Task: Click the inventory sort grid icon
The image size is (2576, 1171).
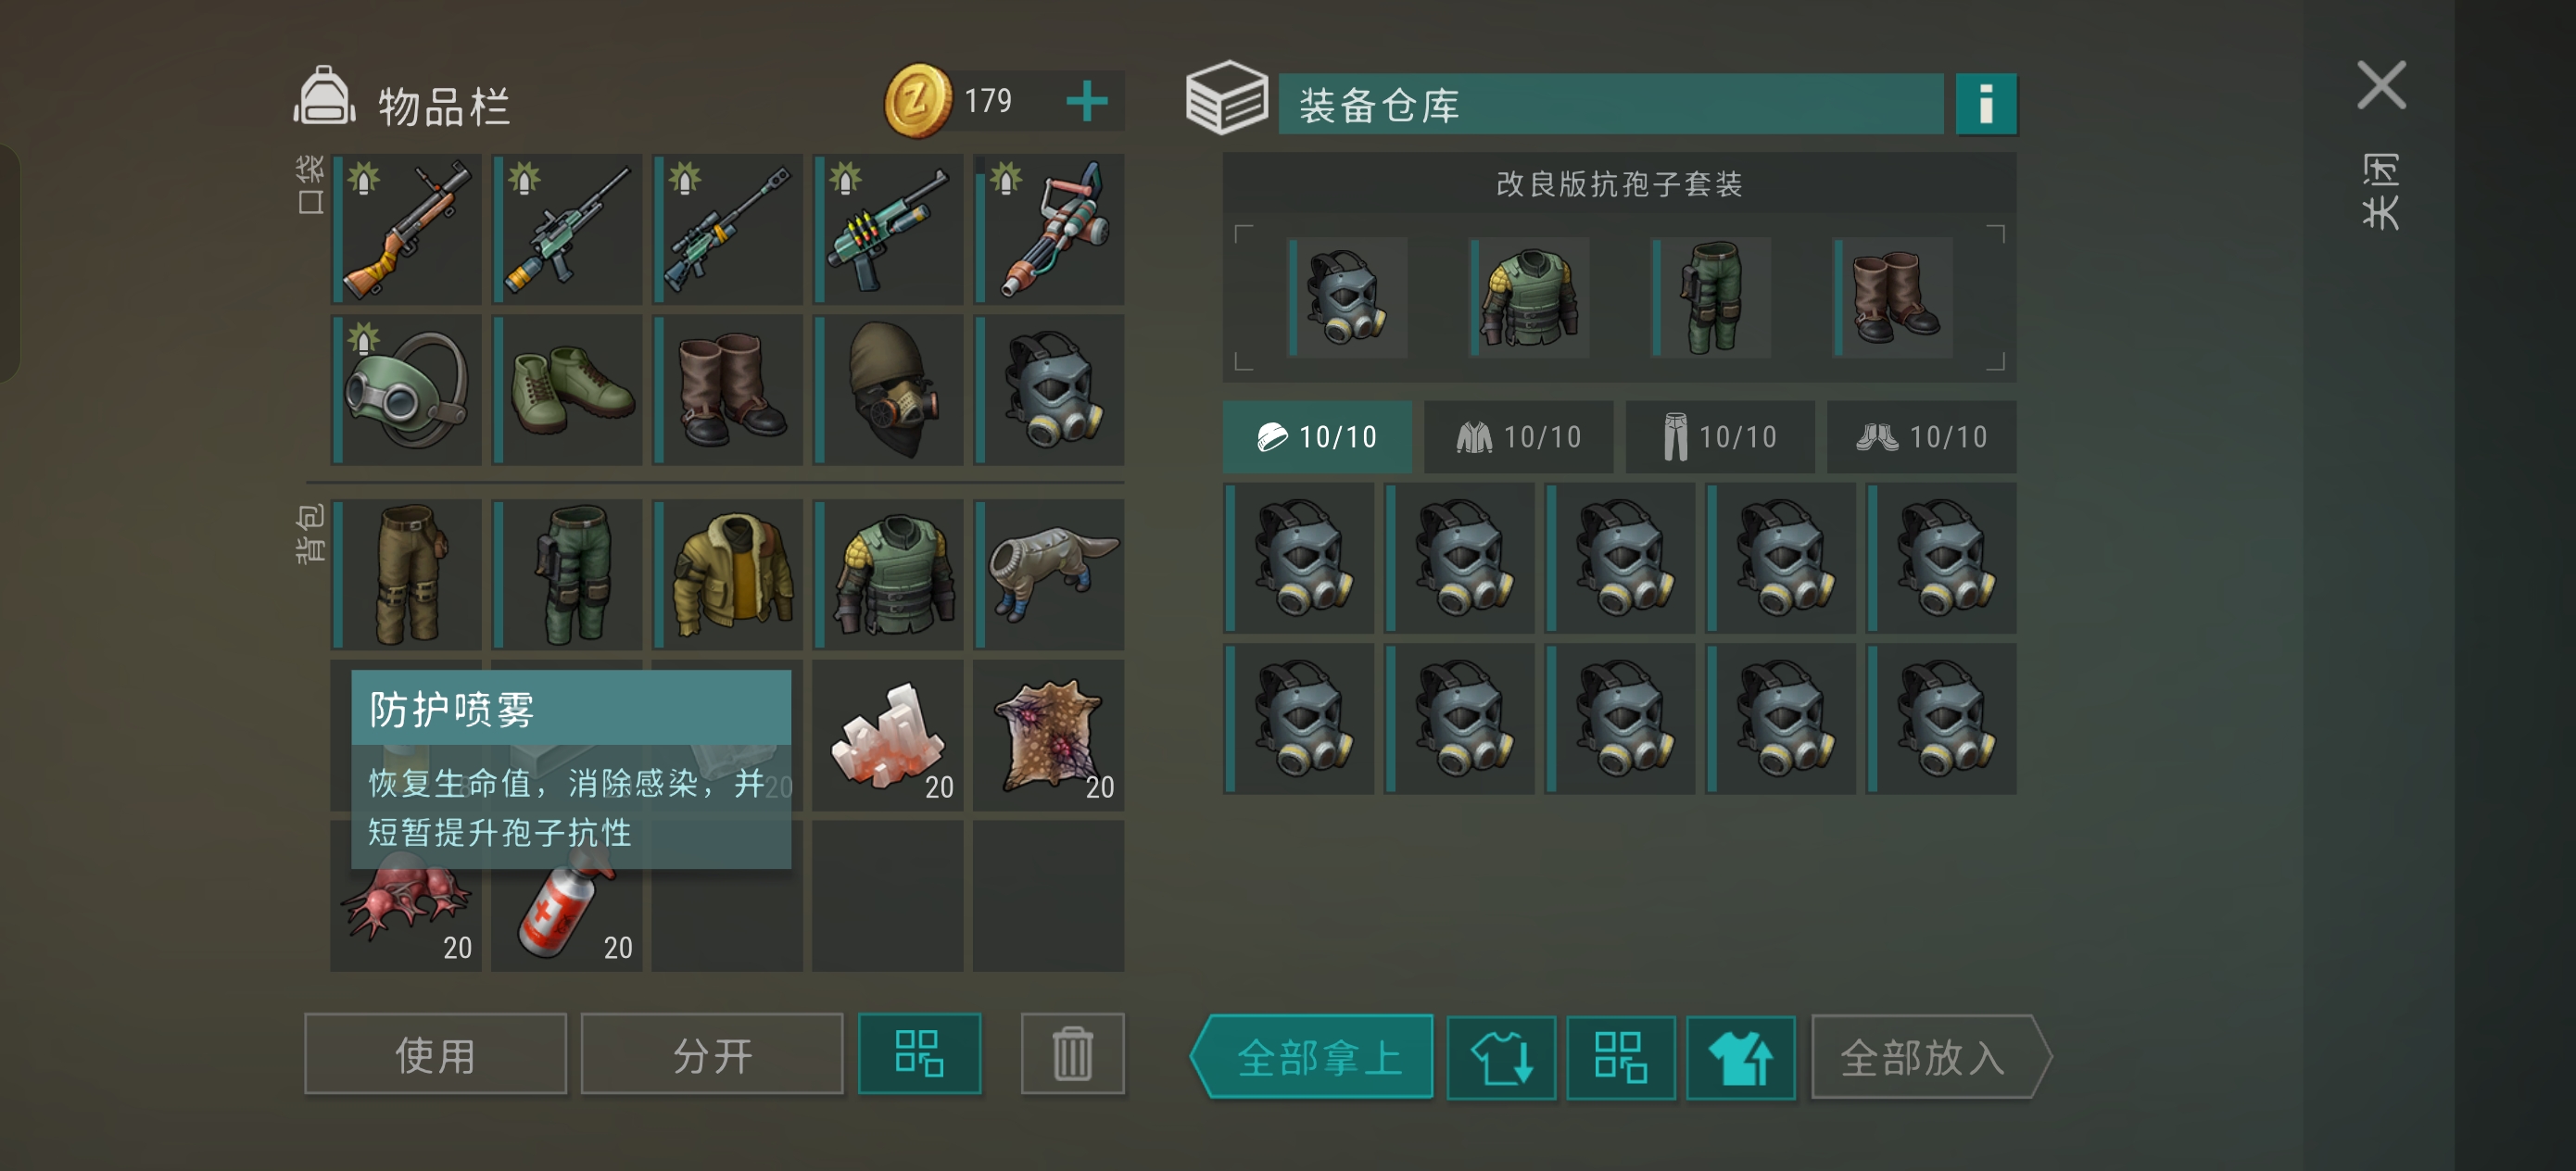Action: point(919,1053)
